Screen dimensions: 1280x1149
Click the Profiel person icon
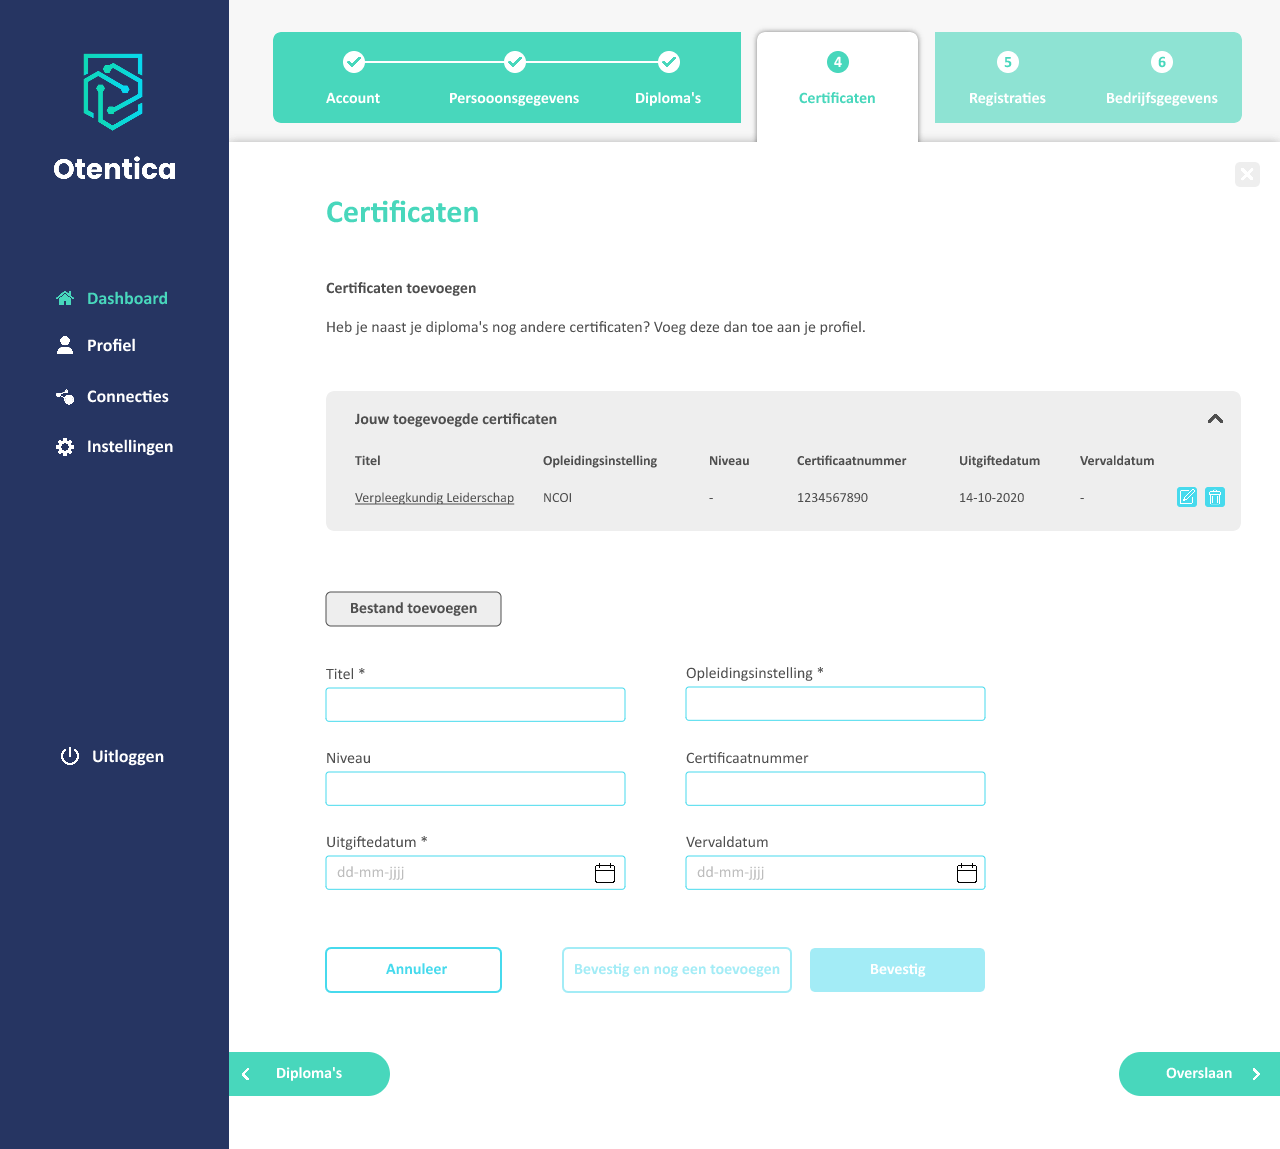(x=65, y=345)
